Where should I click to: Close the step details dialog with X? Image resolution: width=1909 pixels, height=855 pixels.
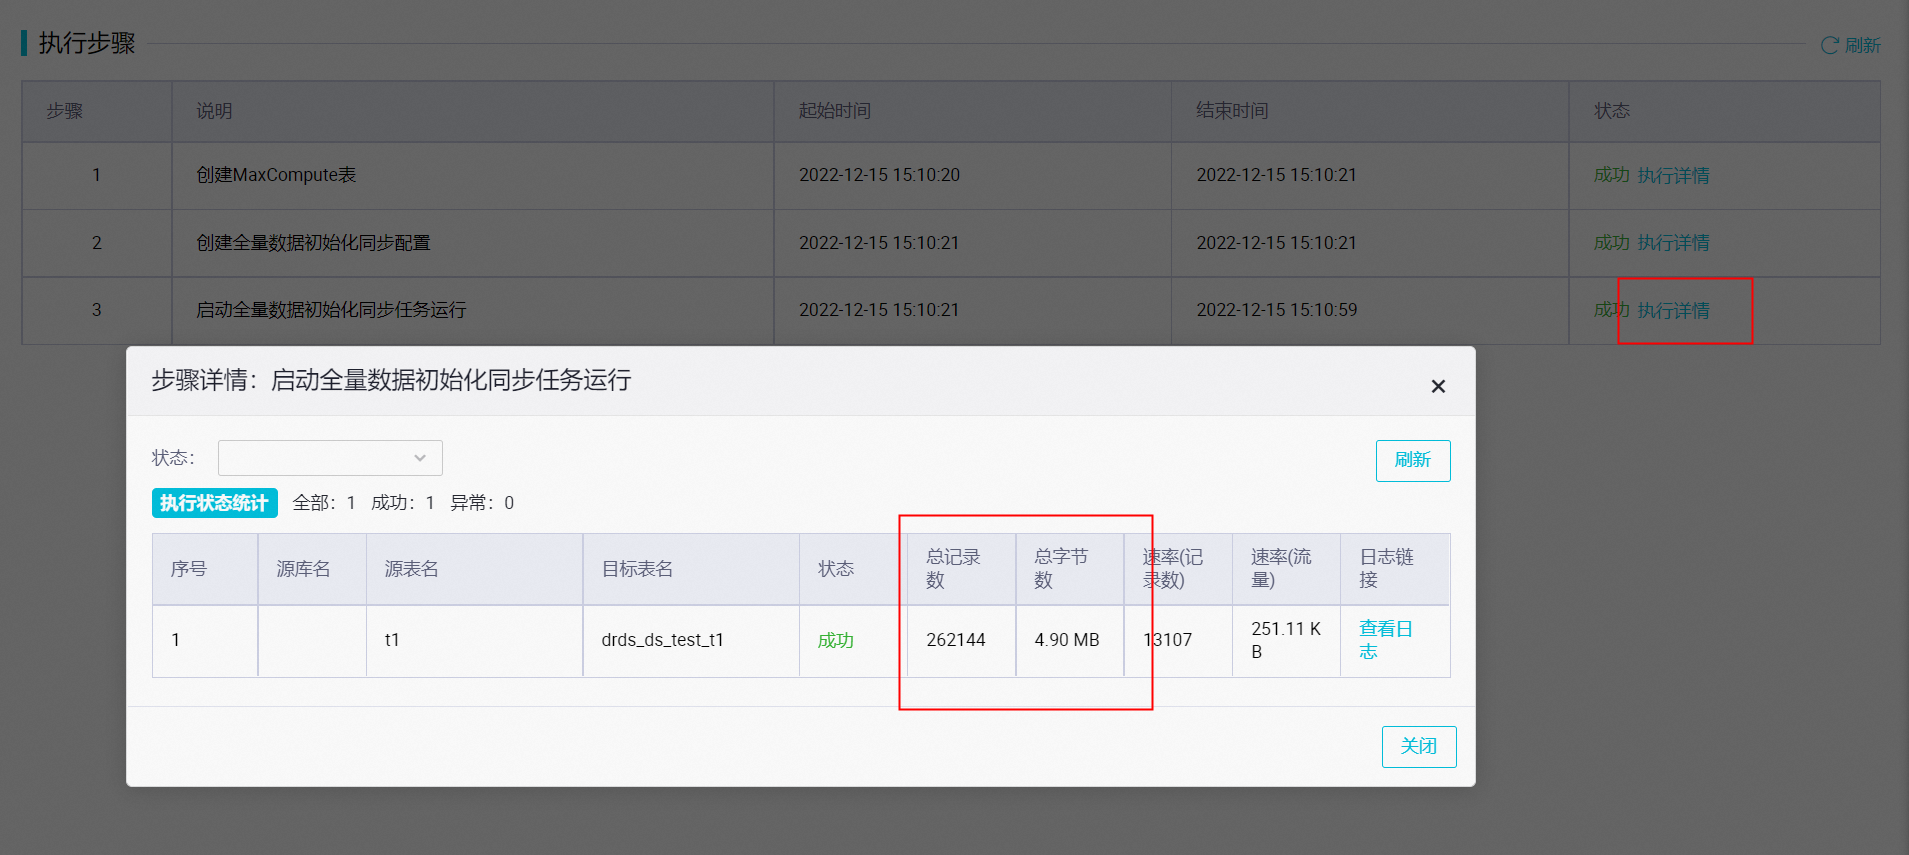click(1438, 386)
